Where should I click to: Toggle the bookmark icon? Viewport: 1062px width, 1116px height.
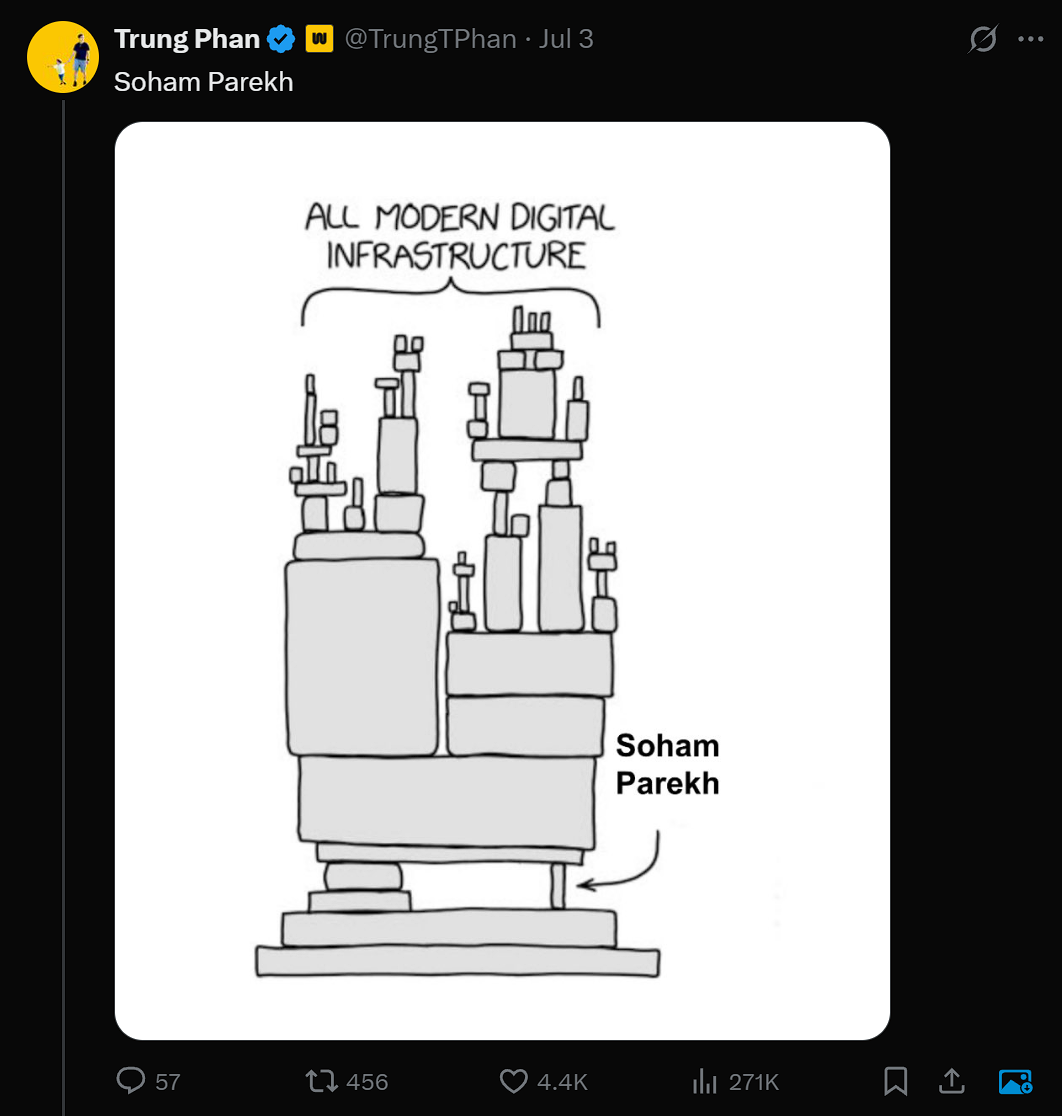(x=895, y=1081)
